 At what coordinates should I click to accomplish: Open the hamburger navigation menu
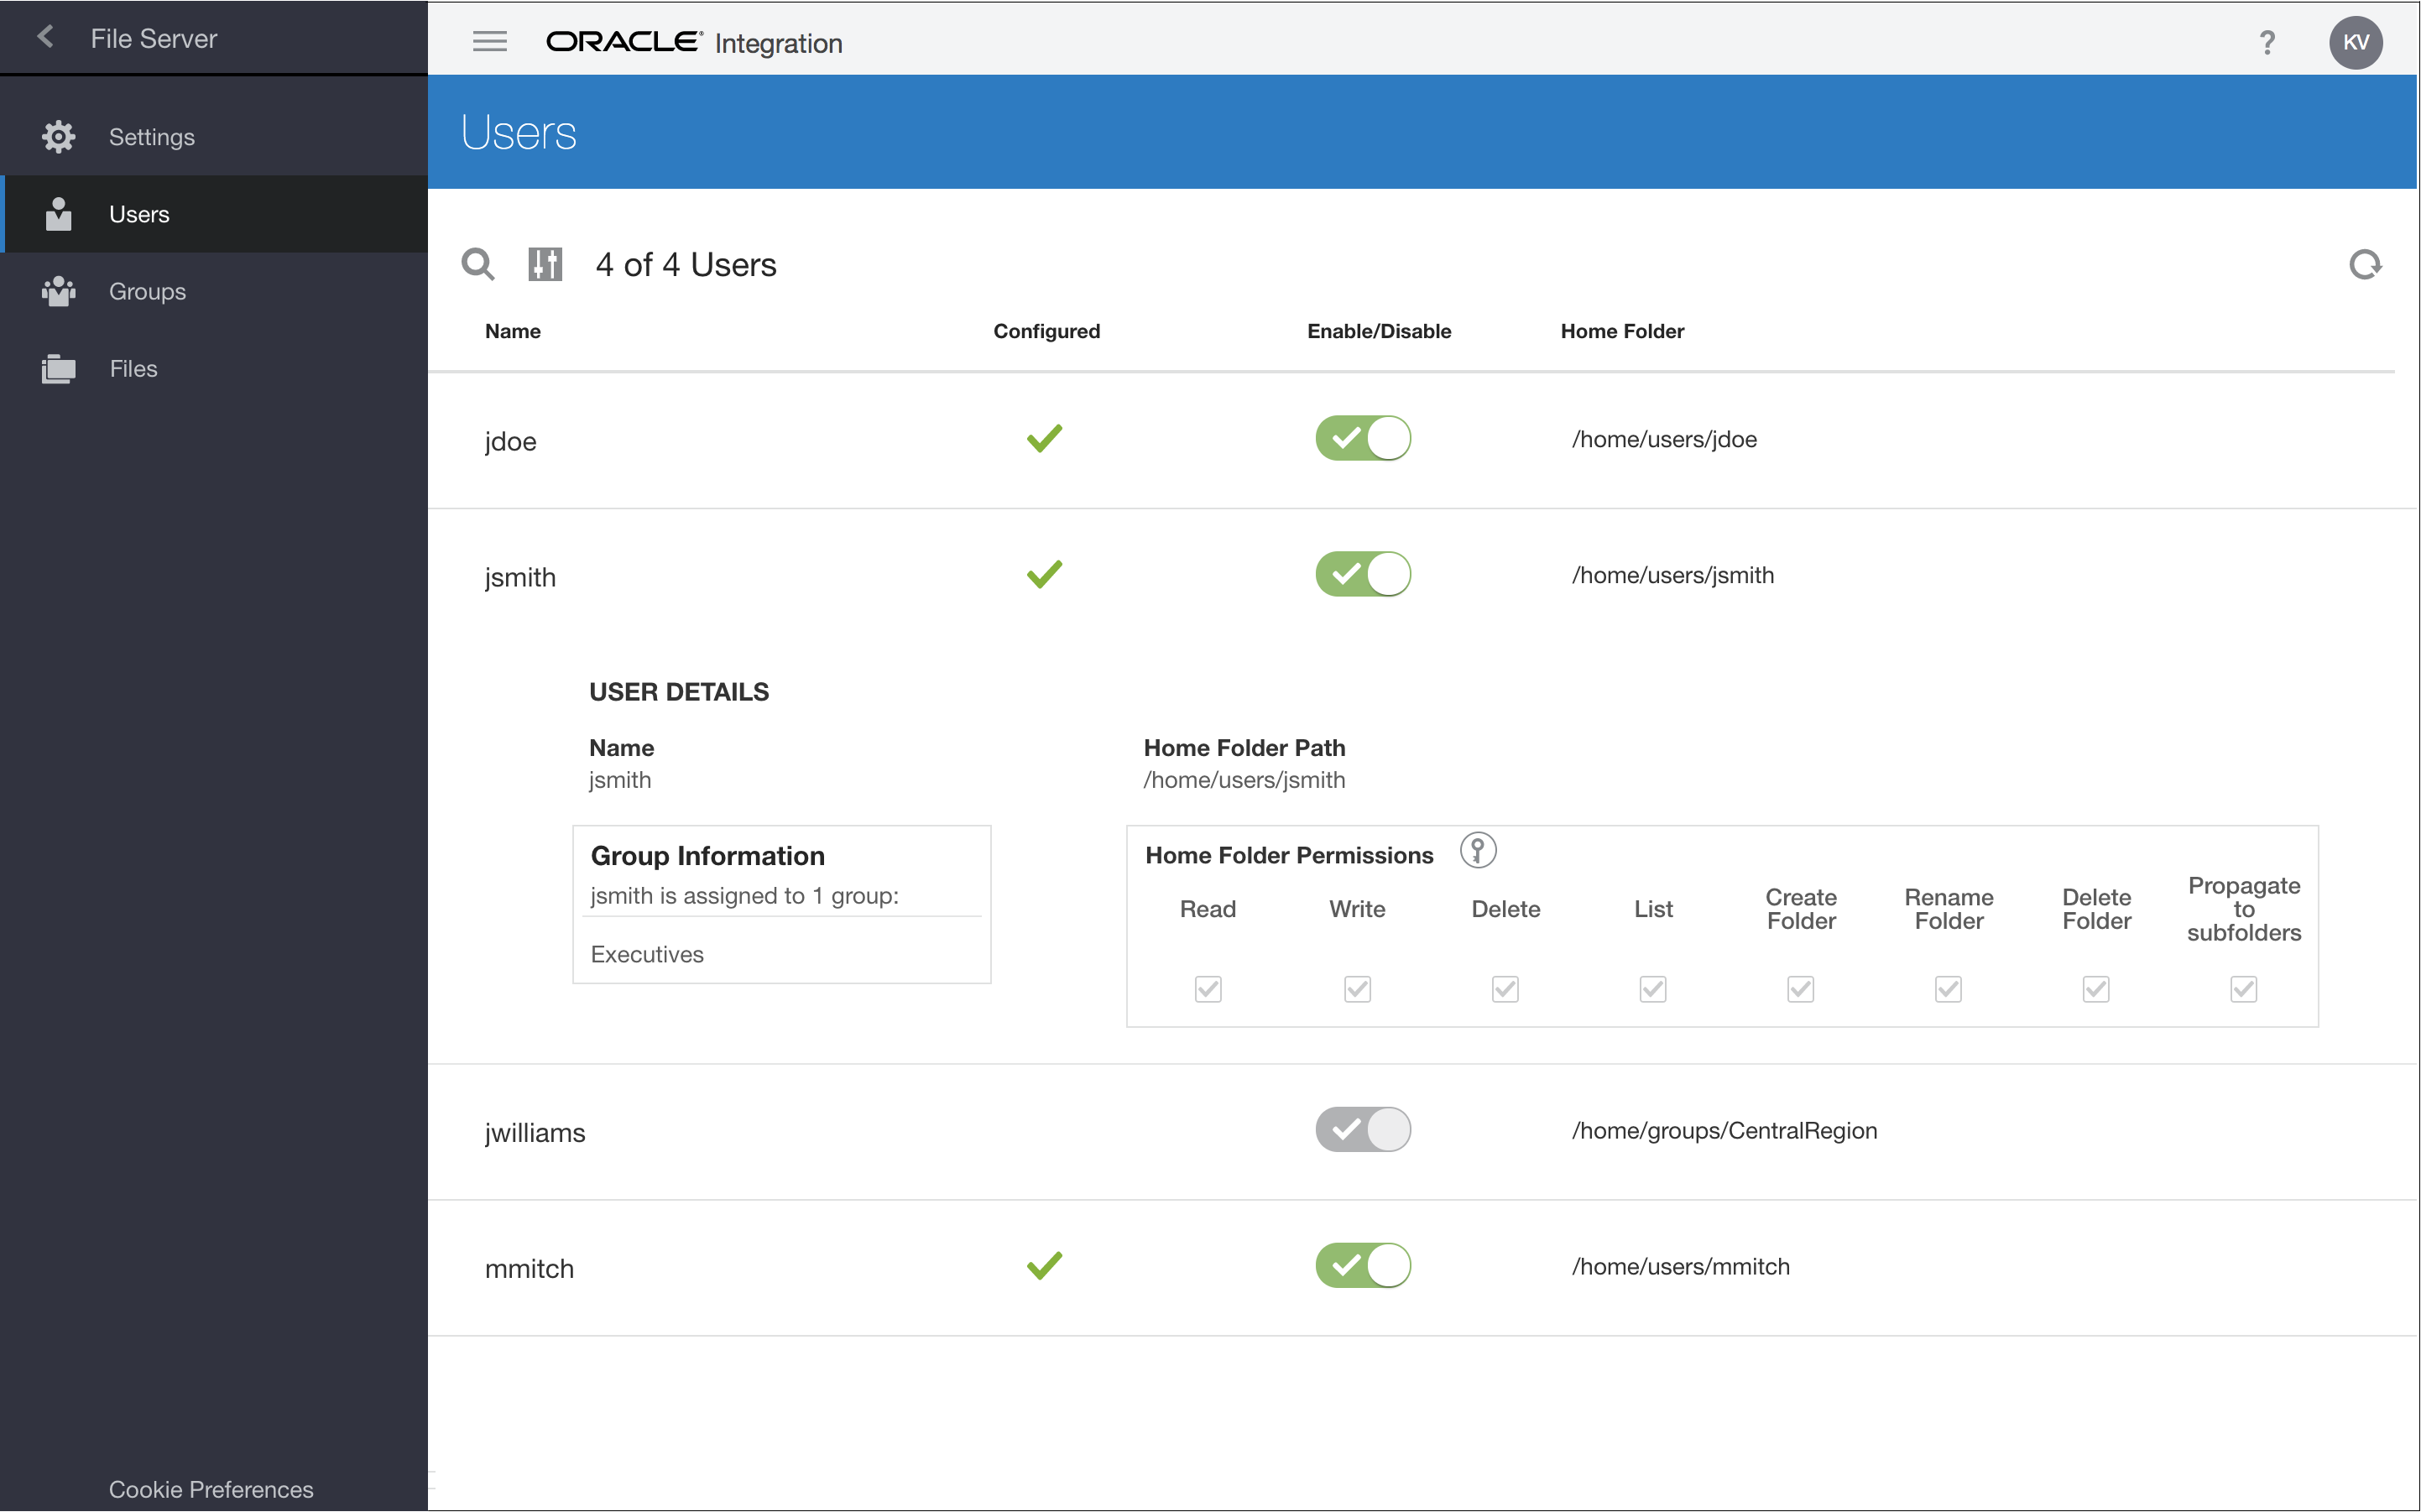coord(489,42)
